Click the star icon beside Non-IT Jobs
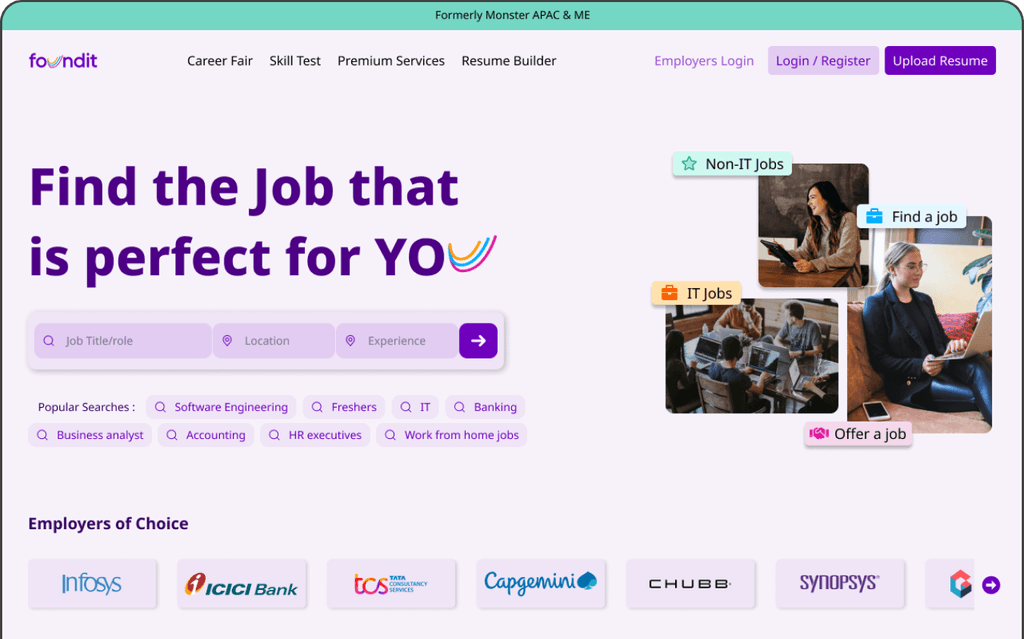 pos(689,164)
